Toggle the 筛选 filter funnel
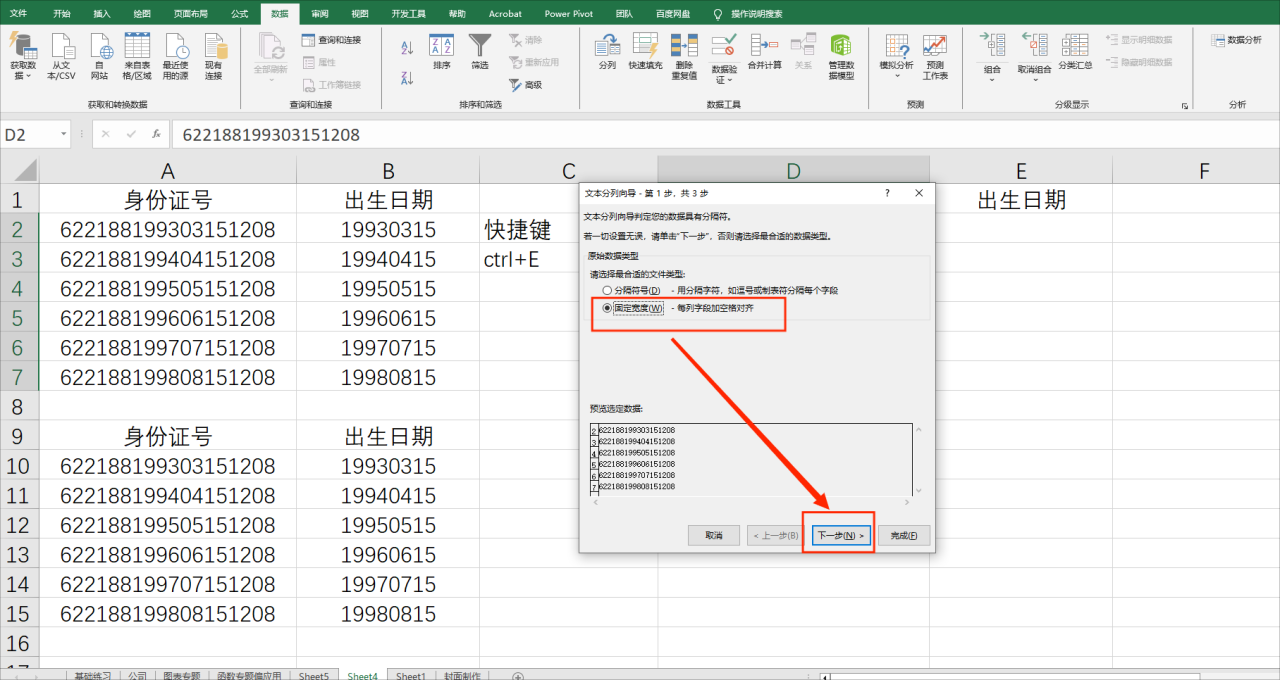This screenshot has width=1280, height=680. [480, 51]
